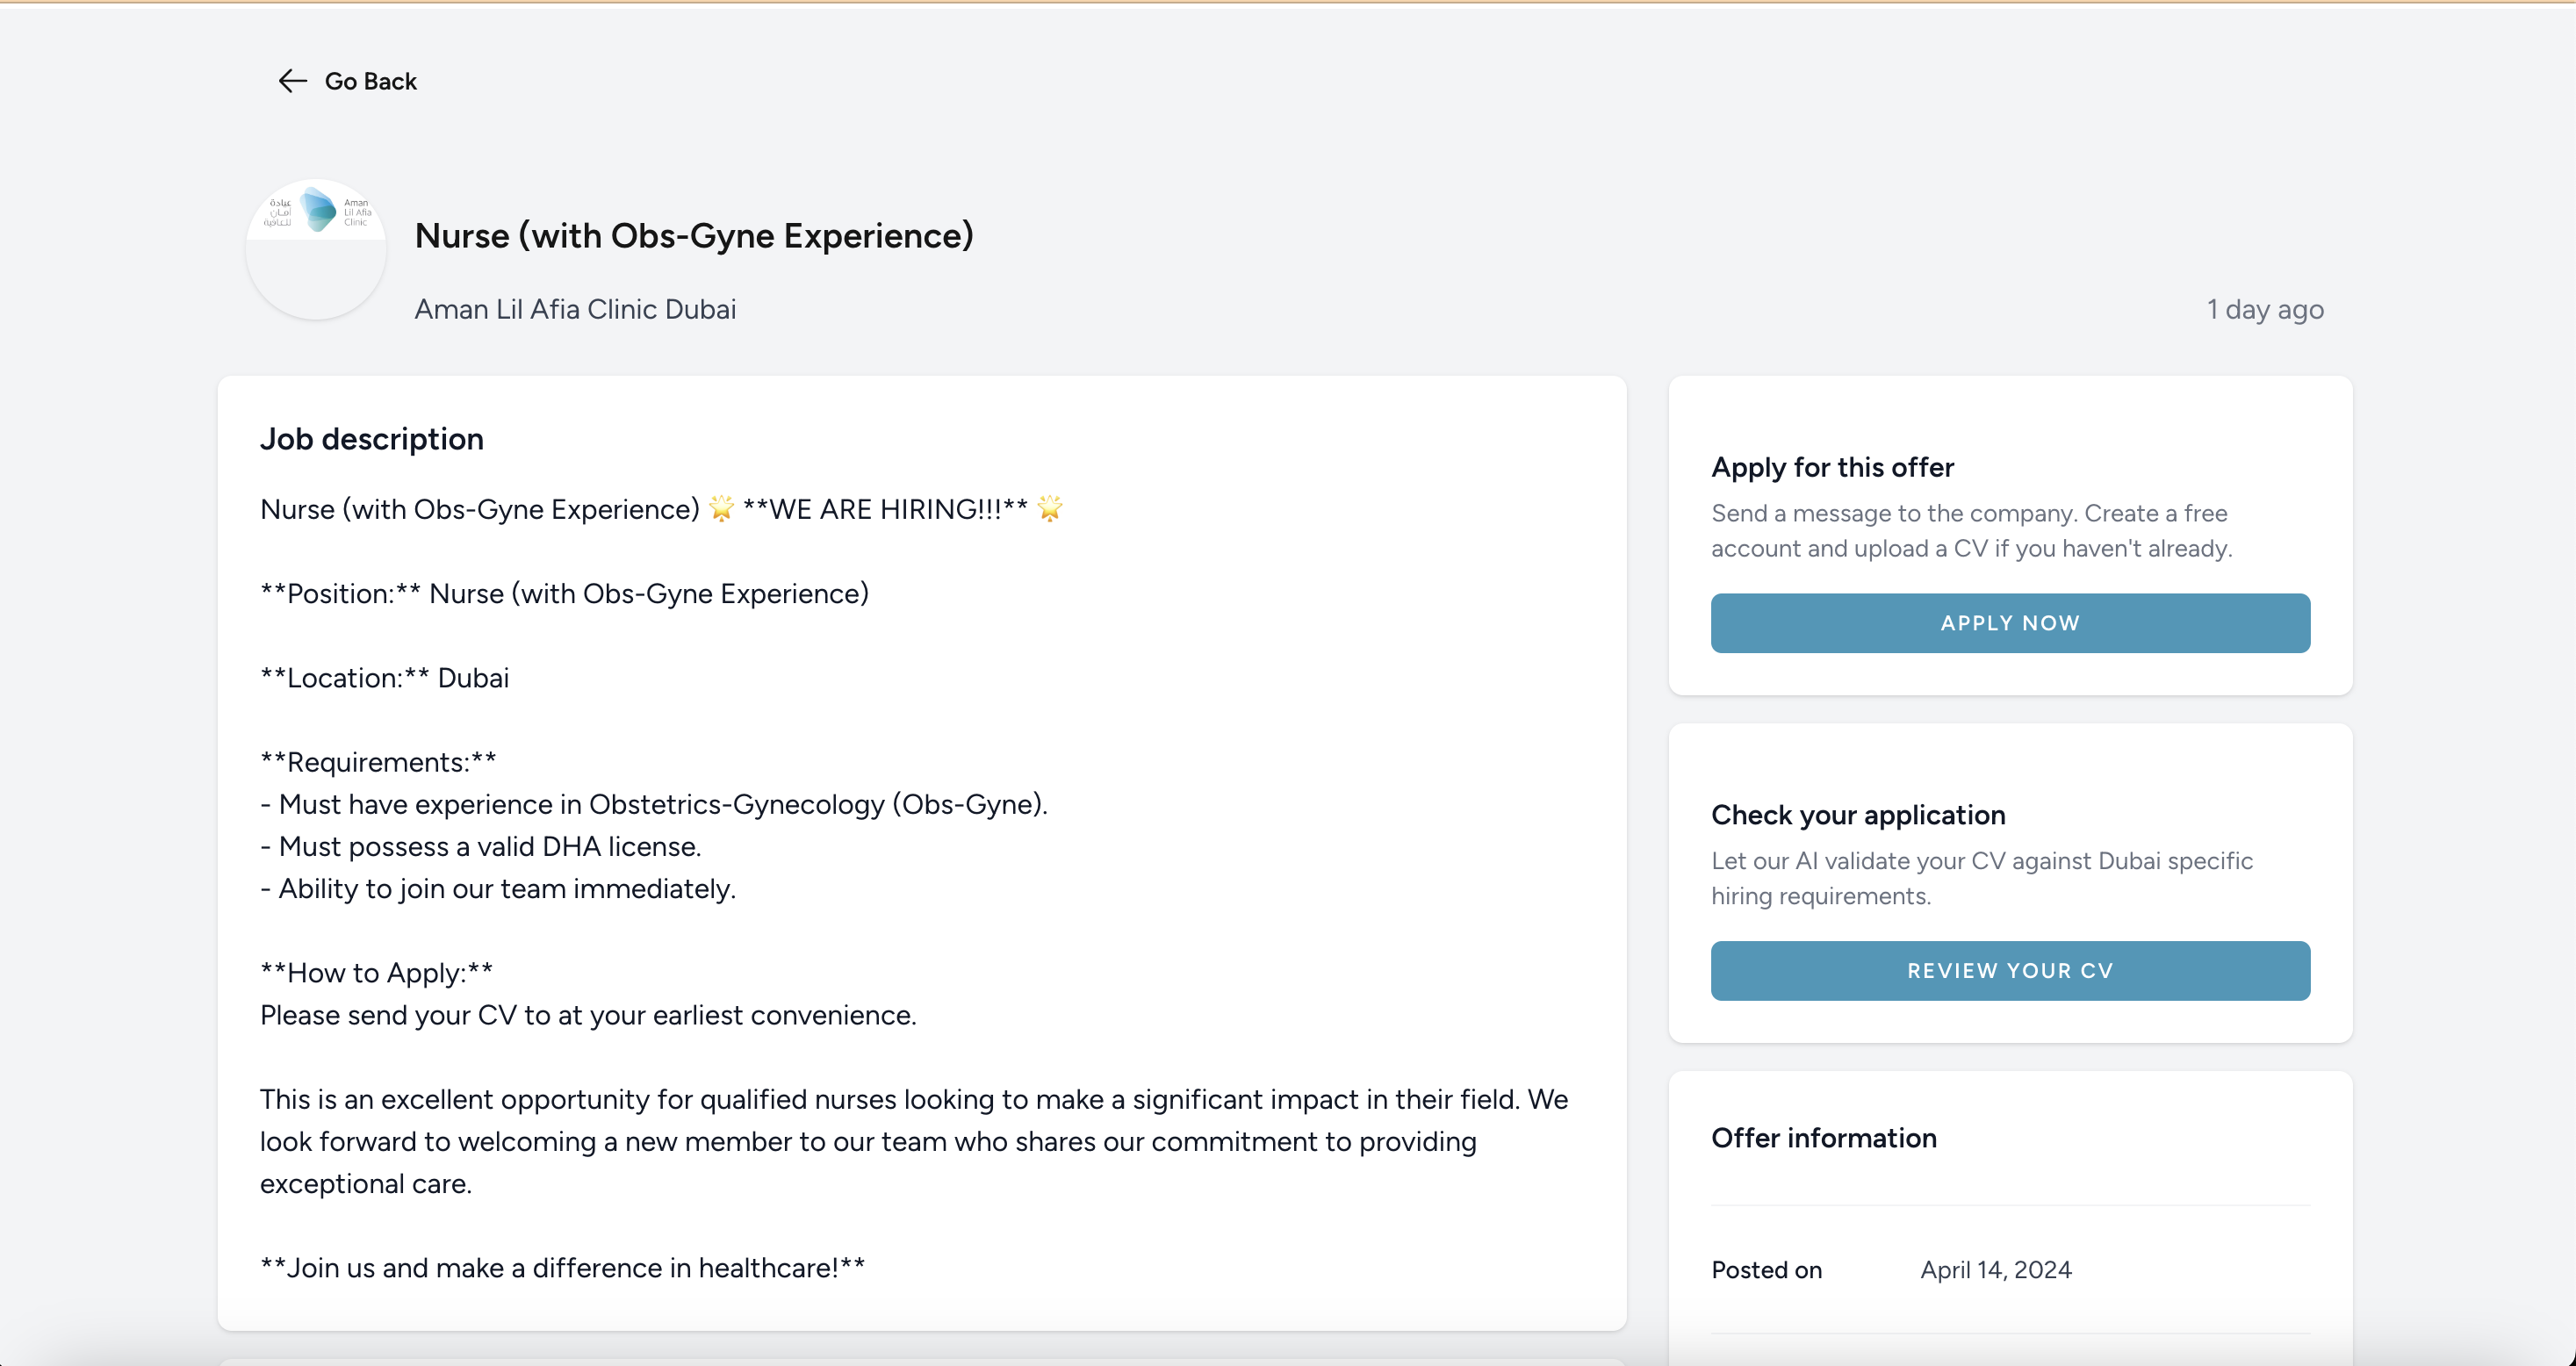
Task: Click the valid DHA license requirement line
Action: [x=480, y=847]
